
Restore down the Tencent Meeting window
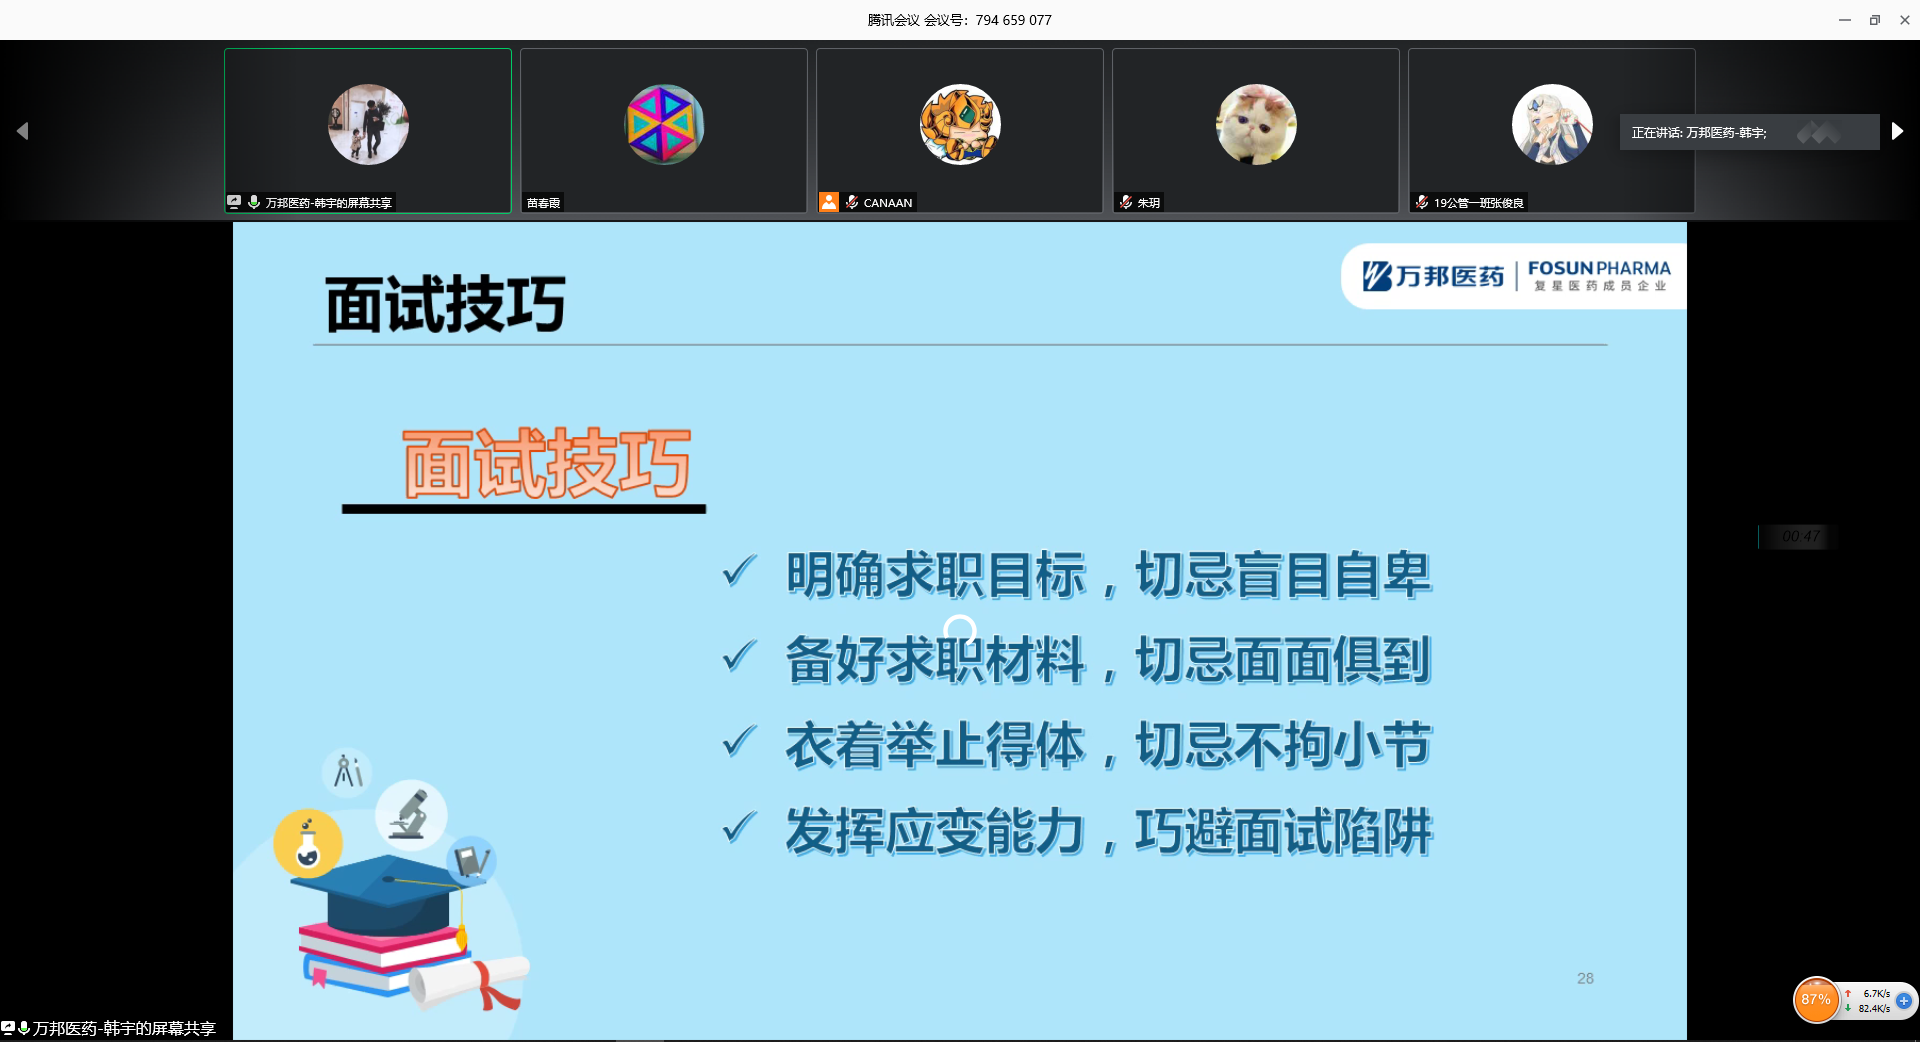[x=1875, y=20]
